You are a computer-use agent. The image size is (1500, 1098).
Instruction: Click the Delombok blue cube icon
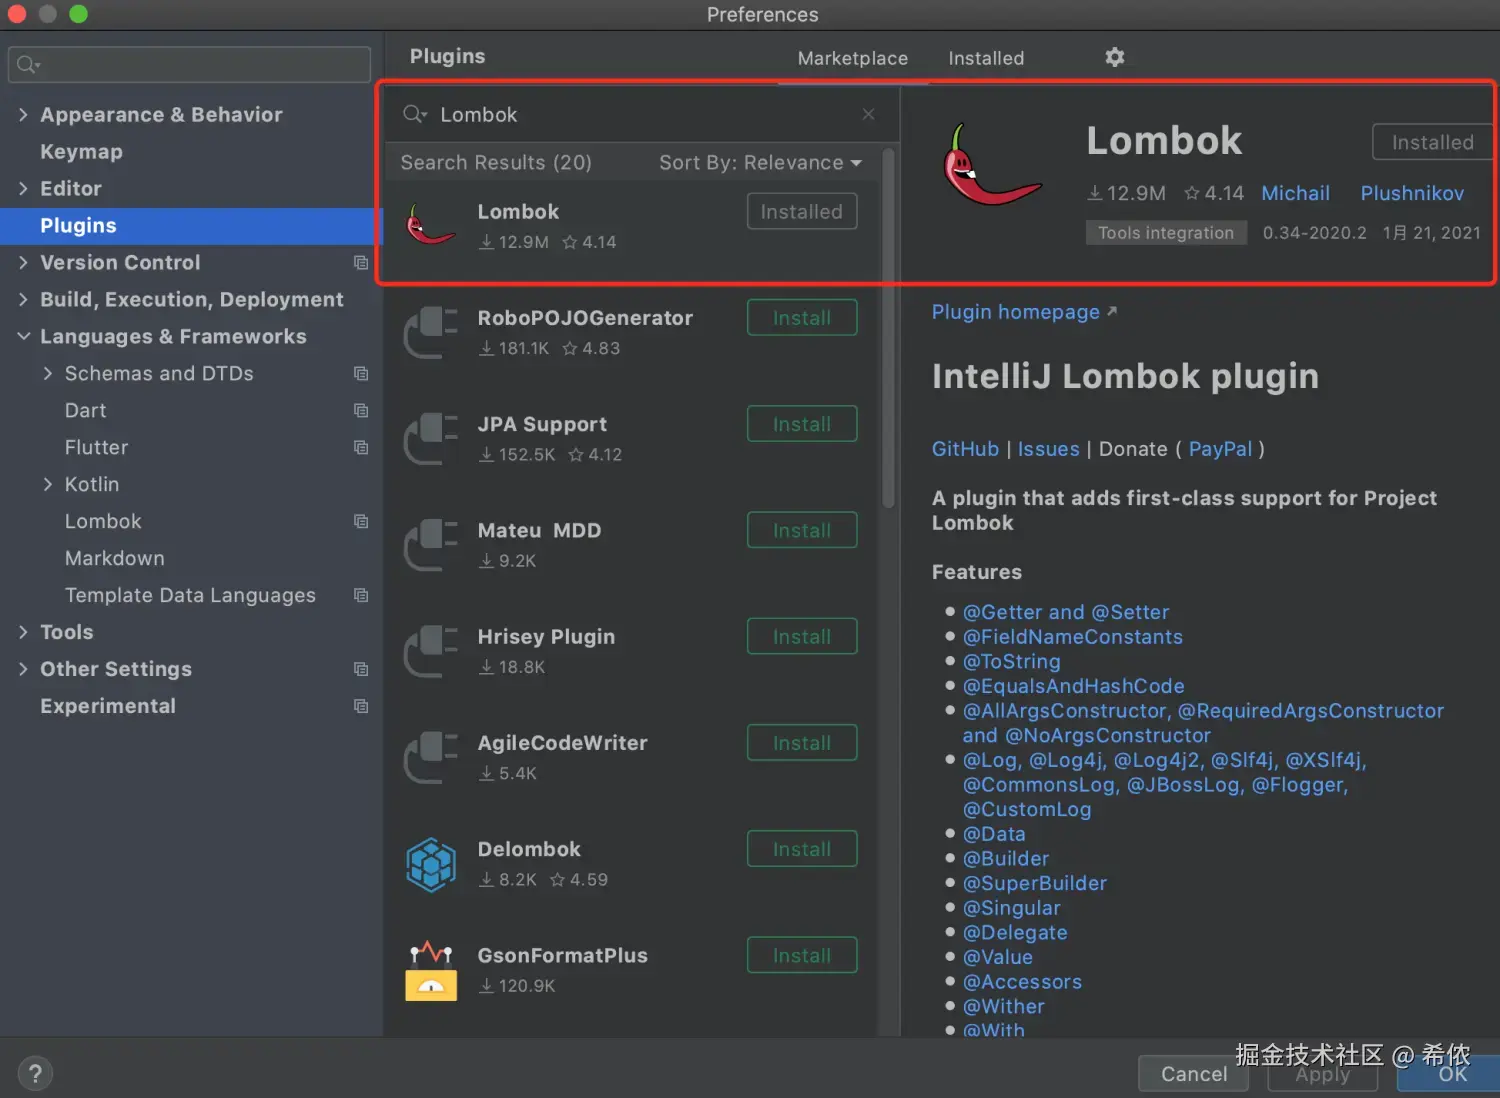point(431,864)
